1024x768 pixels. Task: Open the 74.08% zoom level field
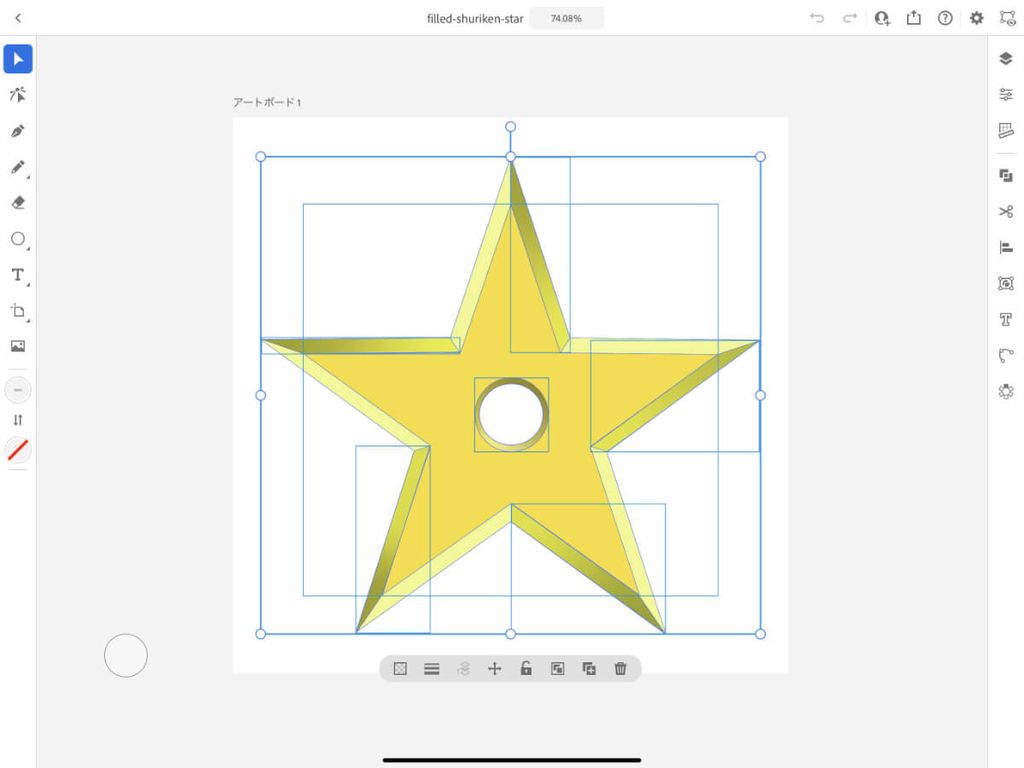click(566, 18)
